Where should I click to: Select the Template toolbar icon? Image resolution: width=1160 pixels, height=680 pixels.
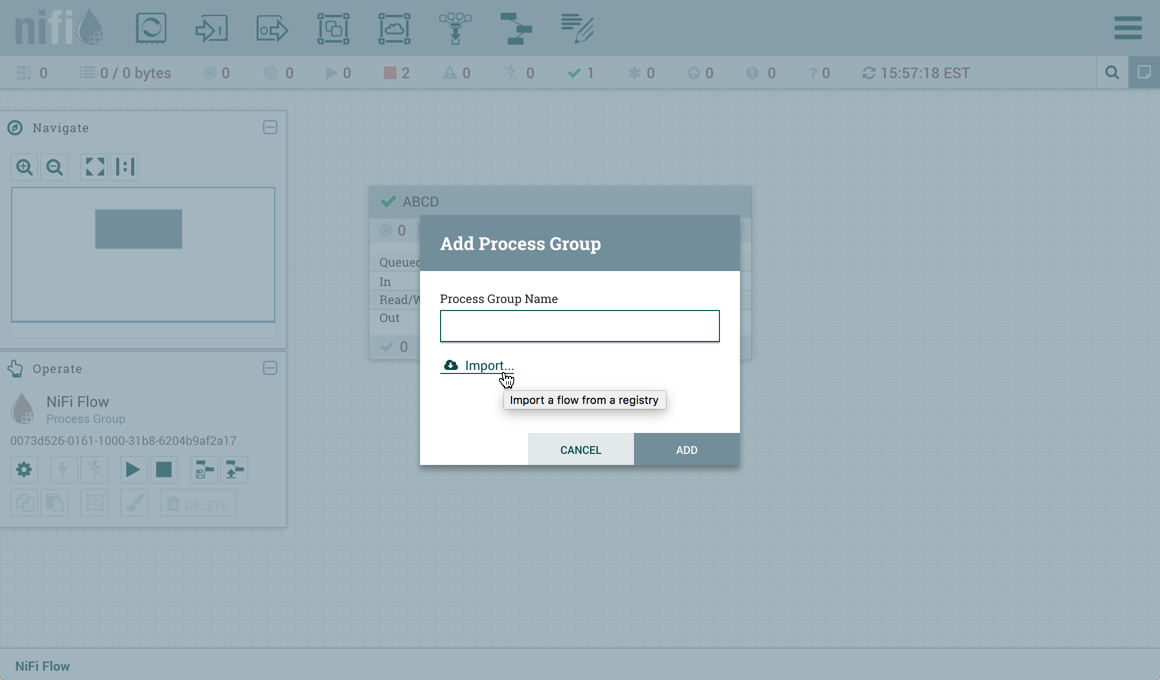coord(516,28)
